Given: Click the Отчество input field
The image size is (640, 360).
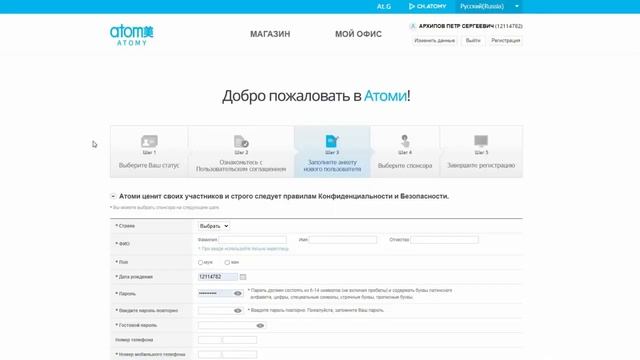Looking at the screenshot, I should [x=444, y=240].
